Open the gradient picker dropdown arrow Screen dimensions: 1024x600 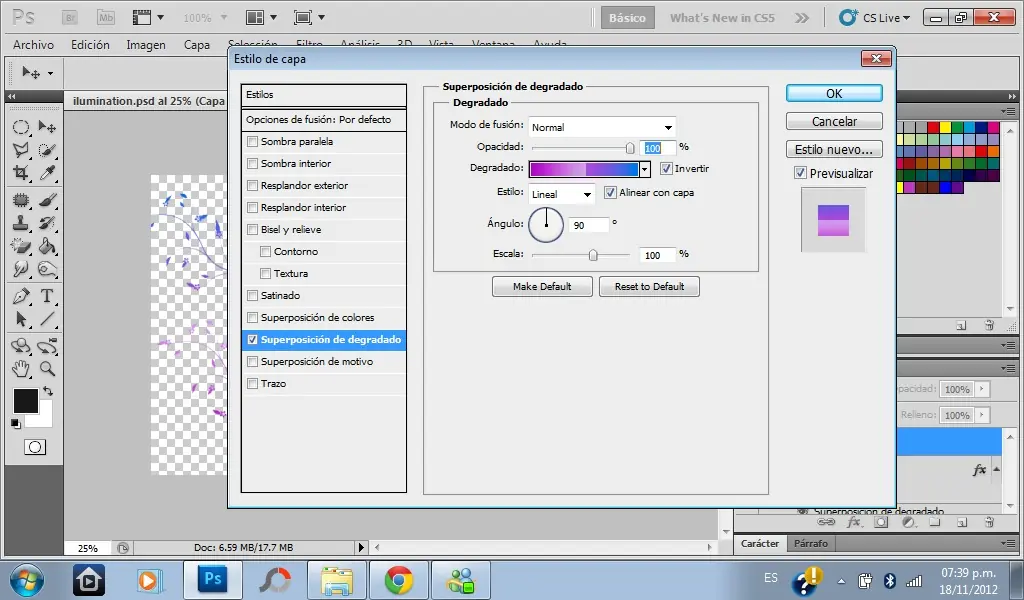tap(645, 170)
